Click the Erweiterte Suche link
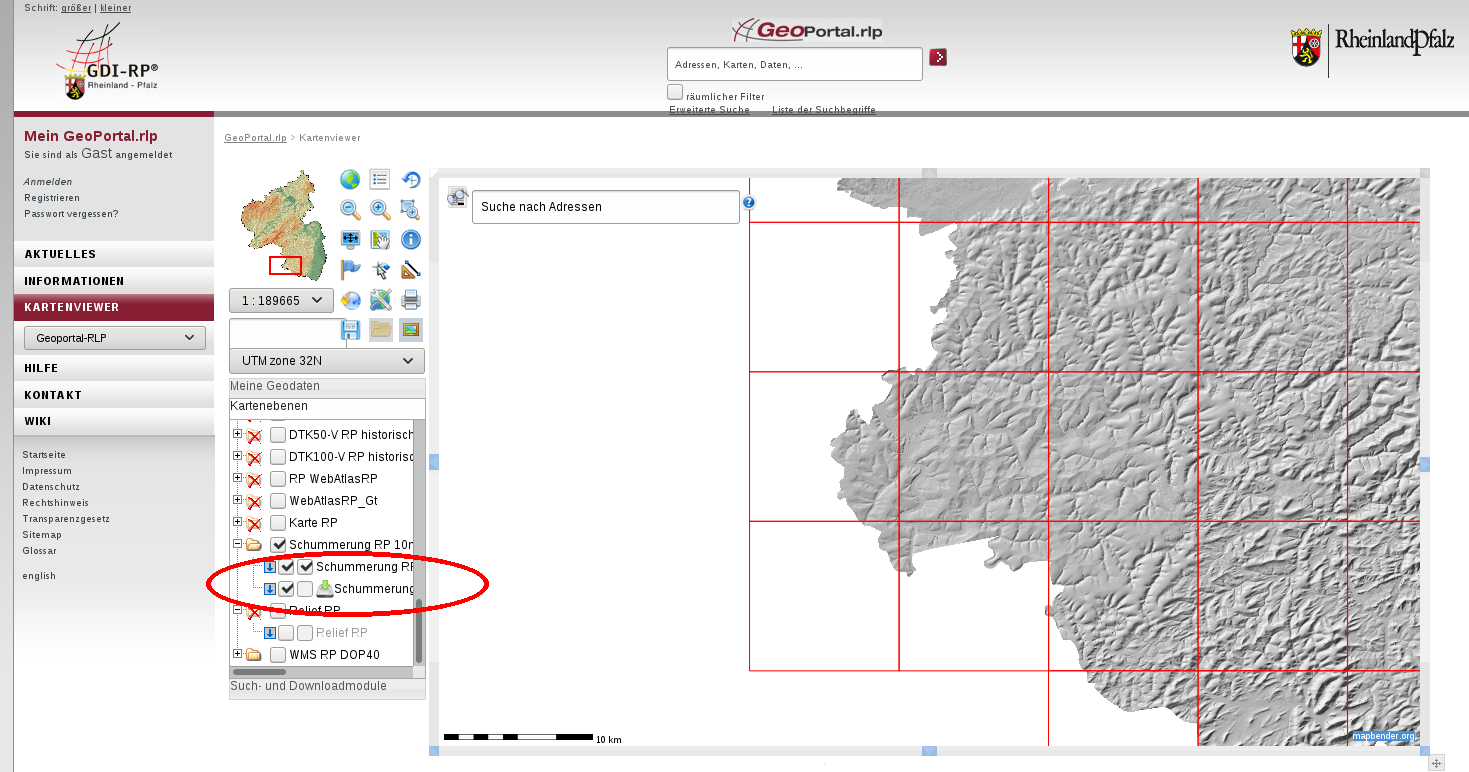 pos(709,110)
